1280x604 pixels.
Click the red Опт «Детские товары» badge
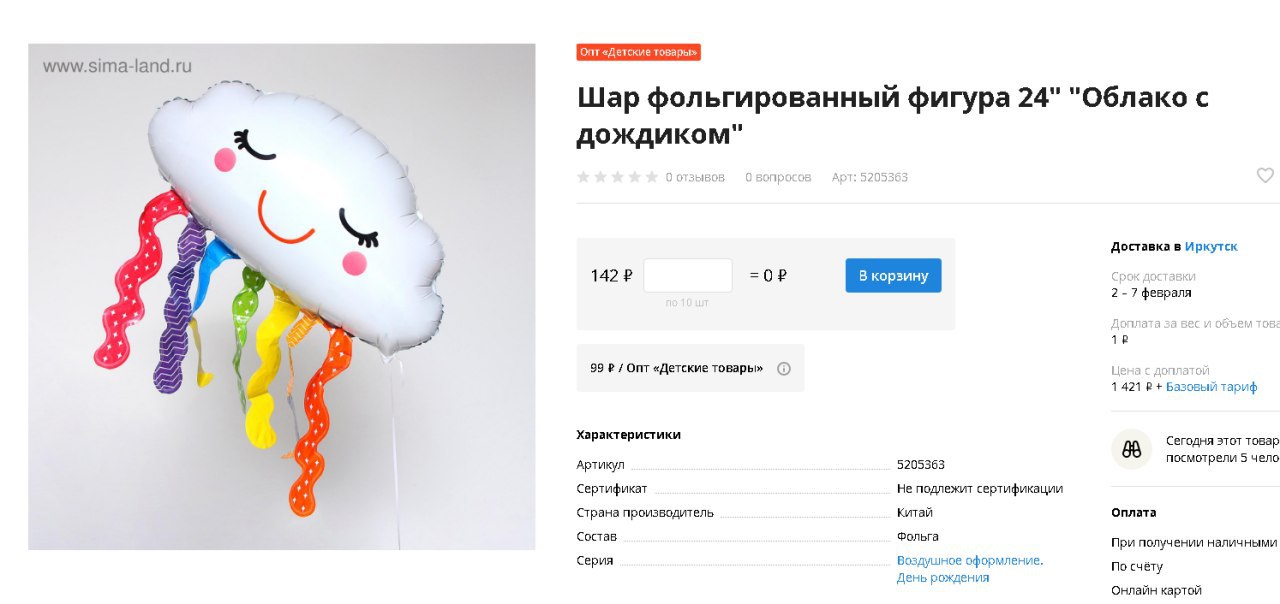(x=638, y=53)
